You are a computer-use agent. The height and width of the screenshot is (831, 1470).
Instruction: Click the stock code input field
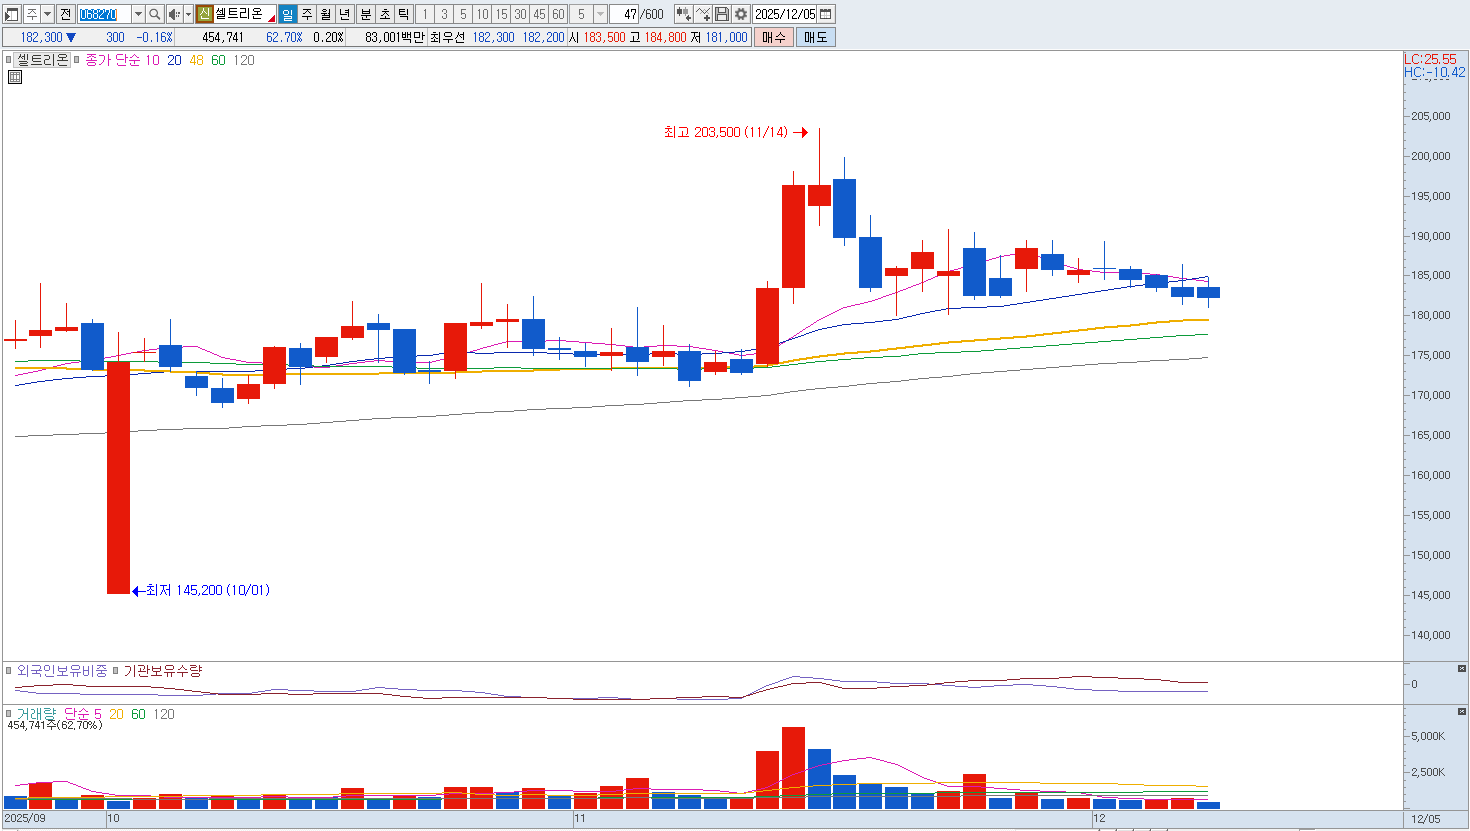point(104,14)
